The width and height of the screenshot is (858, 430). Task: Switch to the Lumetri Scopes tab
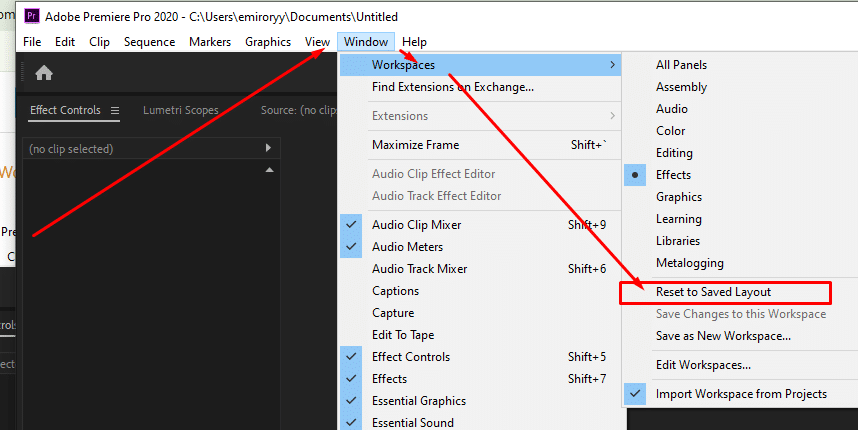coord(180,111)
